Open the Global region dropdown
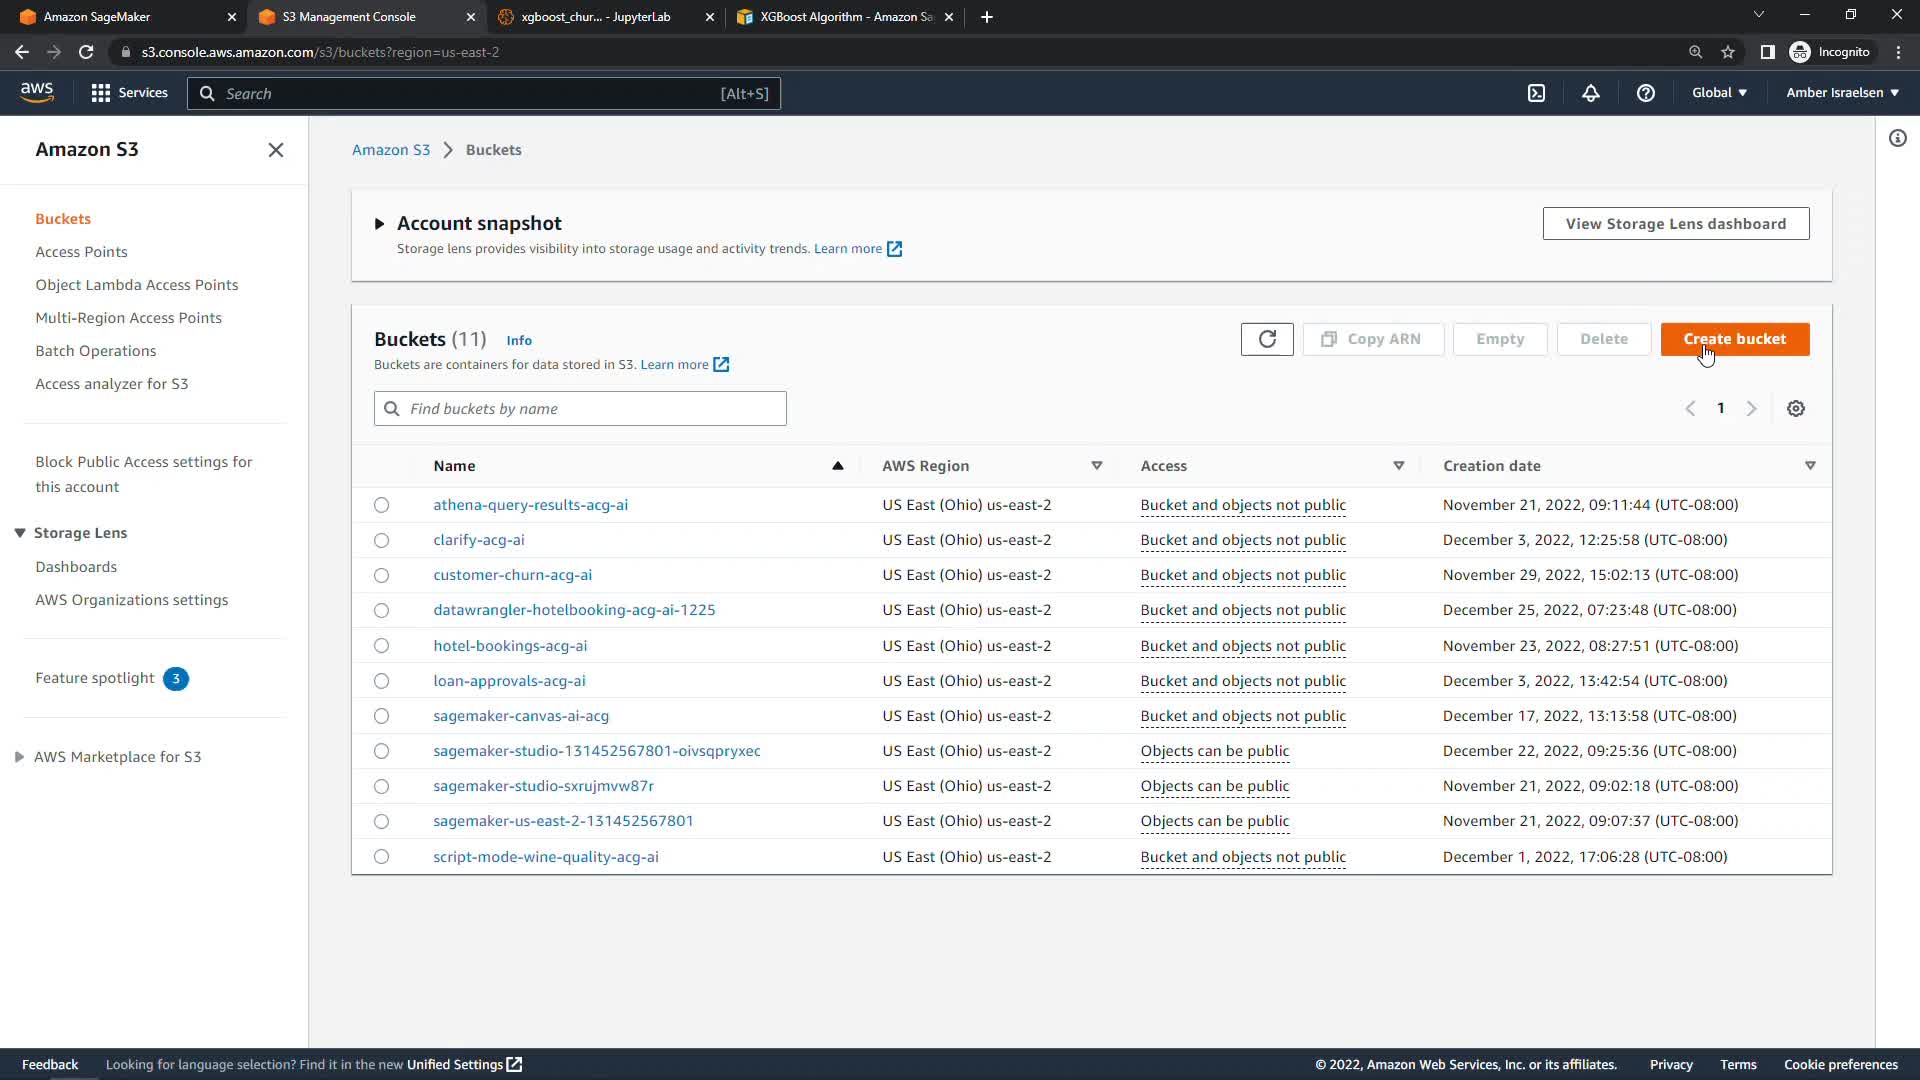 (1719, 93)
